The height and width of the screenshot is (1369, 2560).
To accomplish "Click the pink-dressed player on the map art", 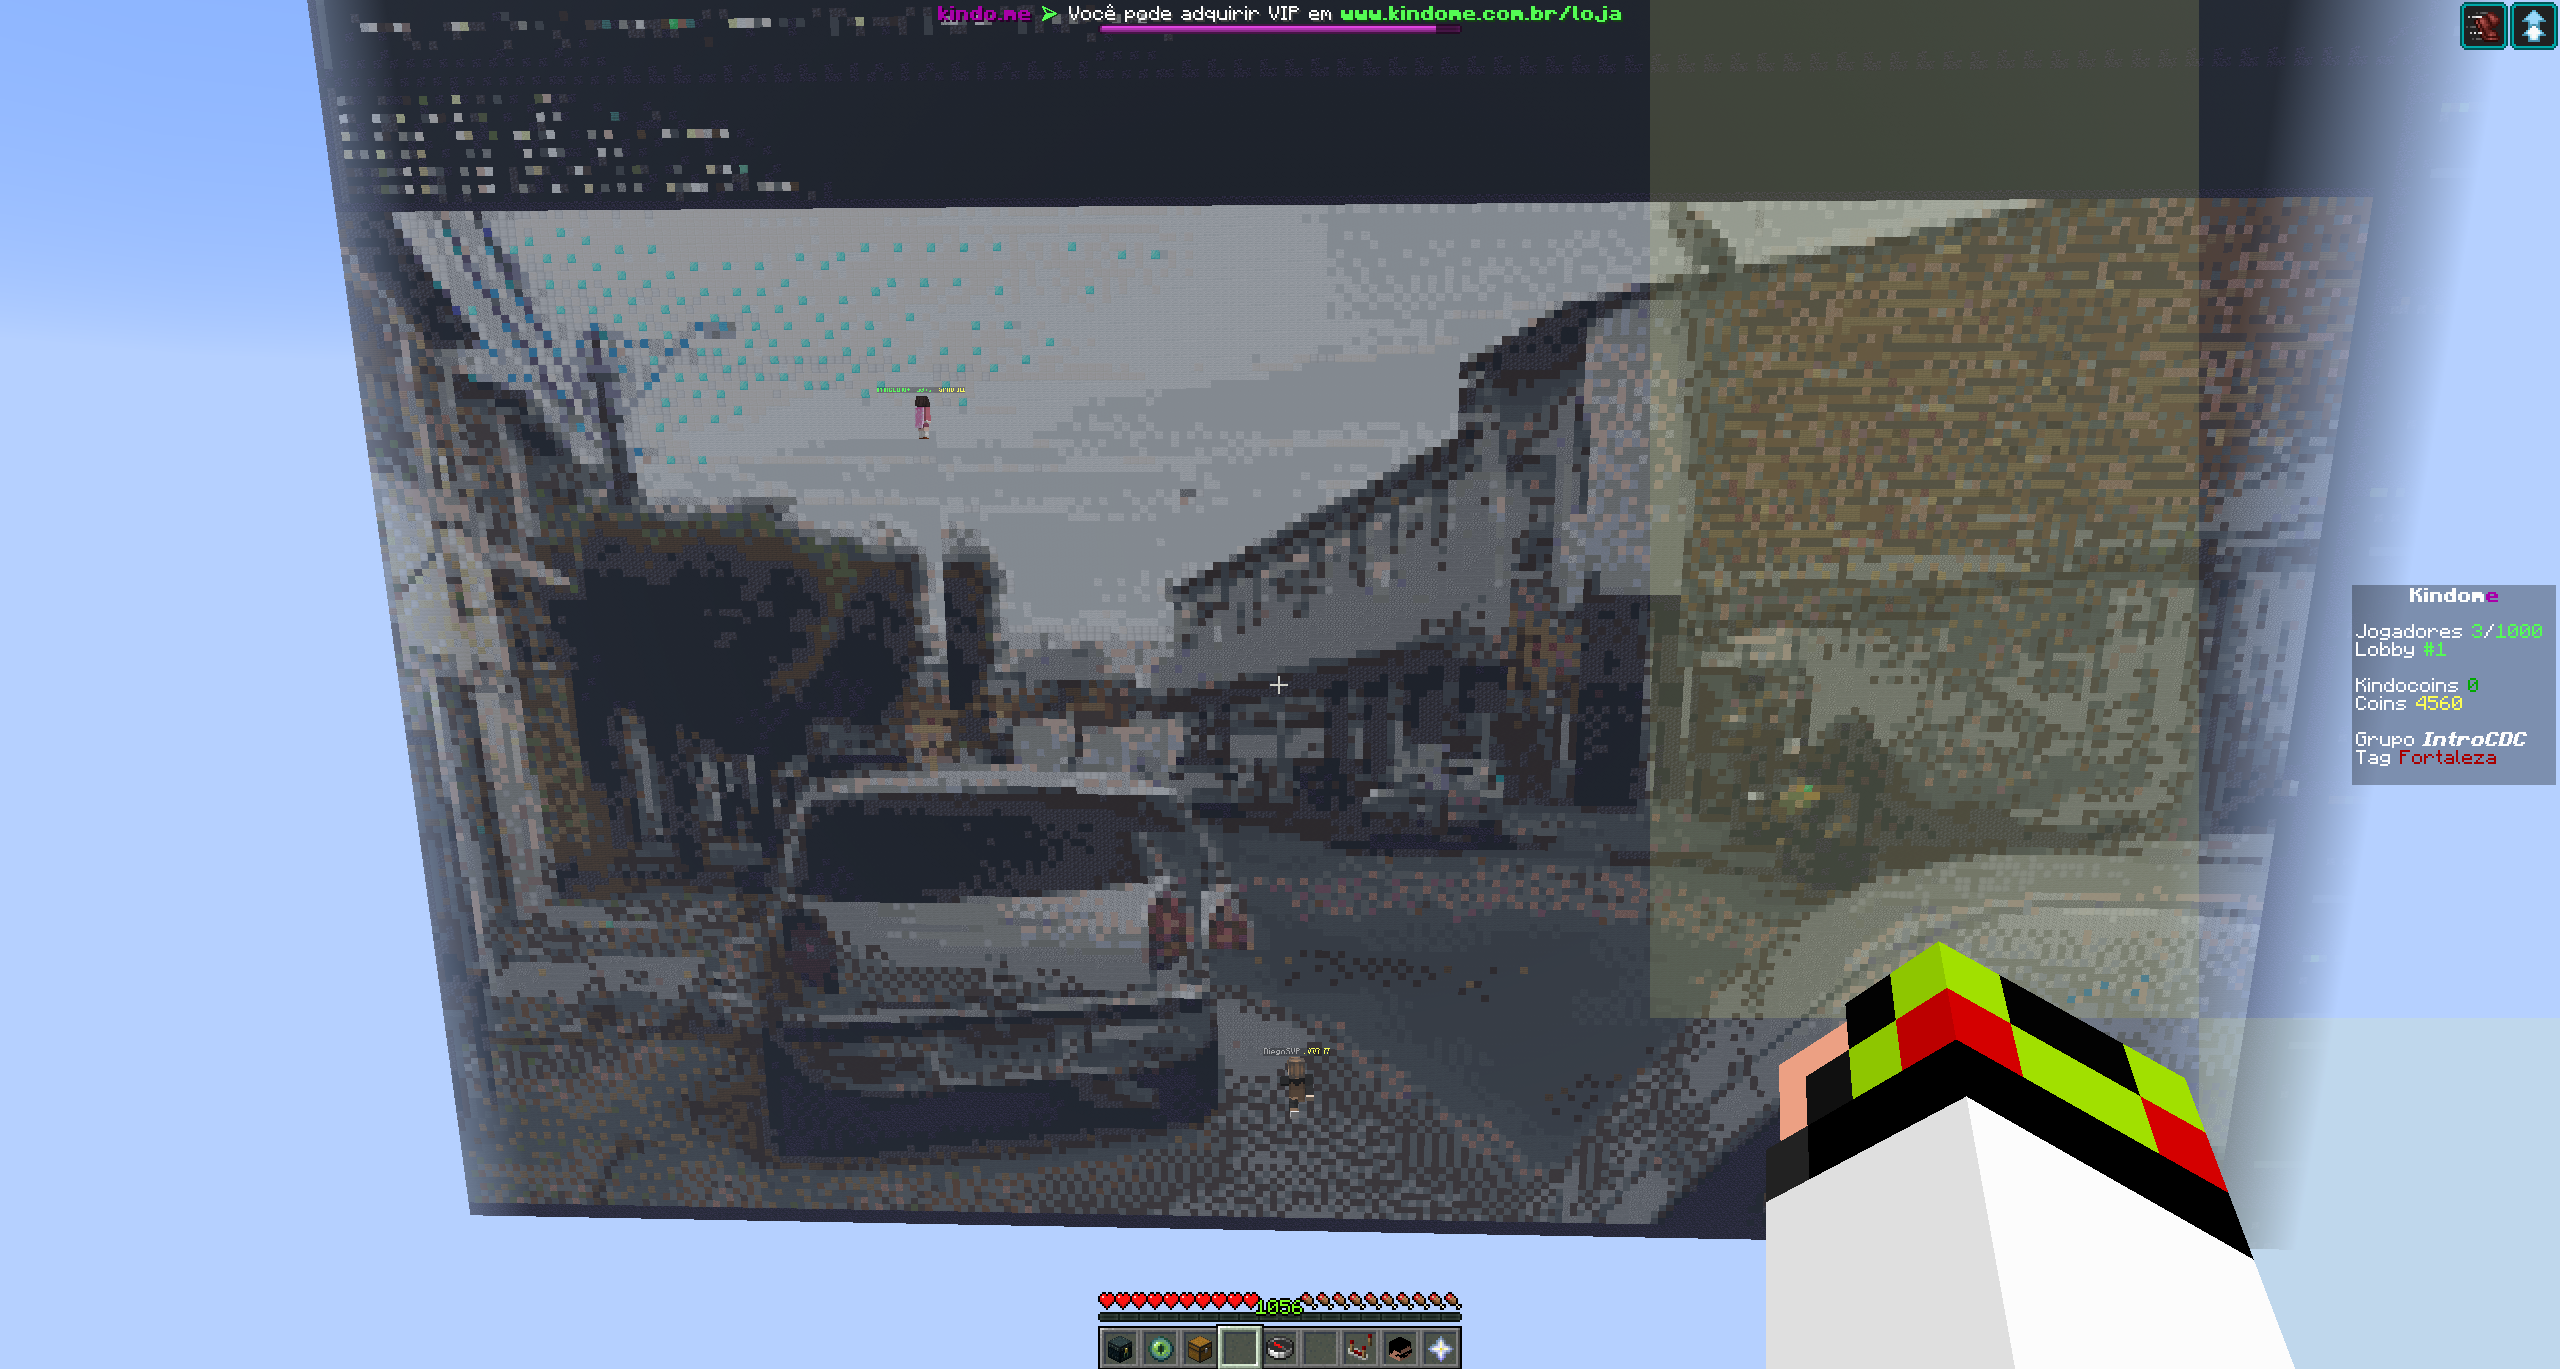I will [922, 415].
